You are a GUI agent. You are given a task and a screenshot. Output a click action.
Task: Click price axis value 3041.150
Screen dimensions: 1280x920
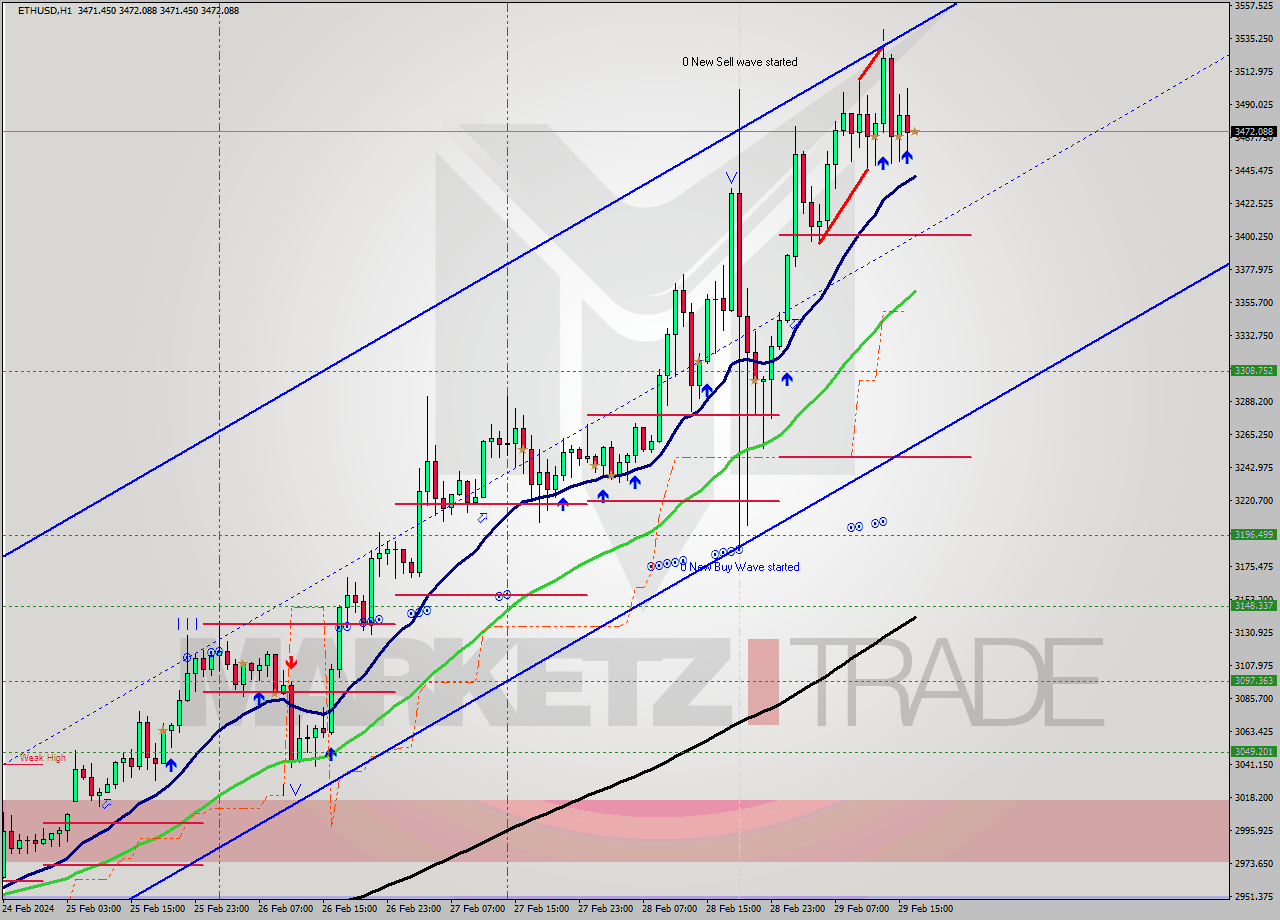tap(1253, 765)
